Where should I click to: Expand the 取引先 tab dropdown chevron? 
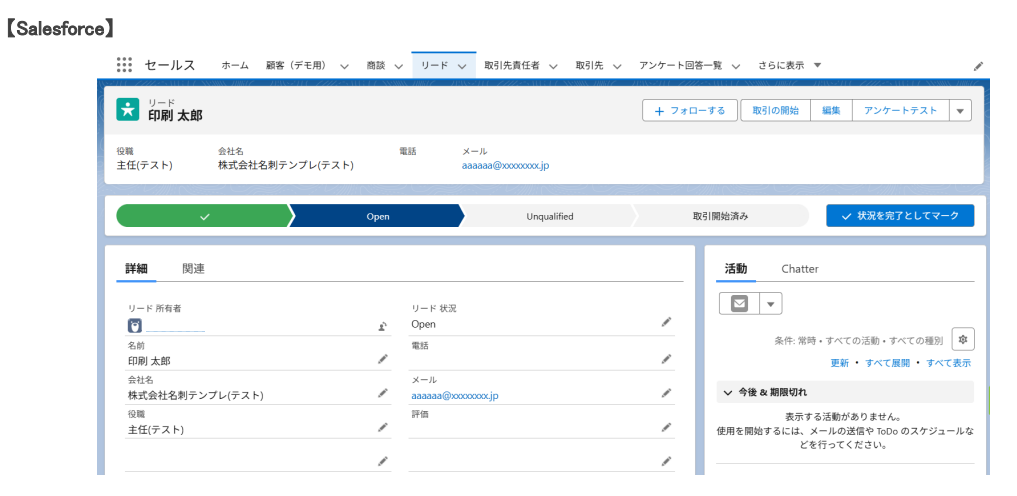point(617,66)
